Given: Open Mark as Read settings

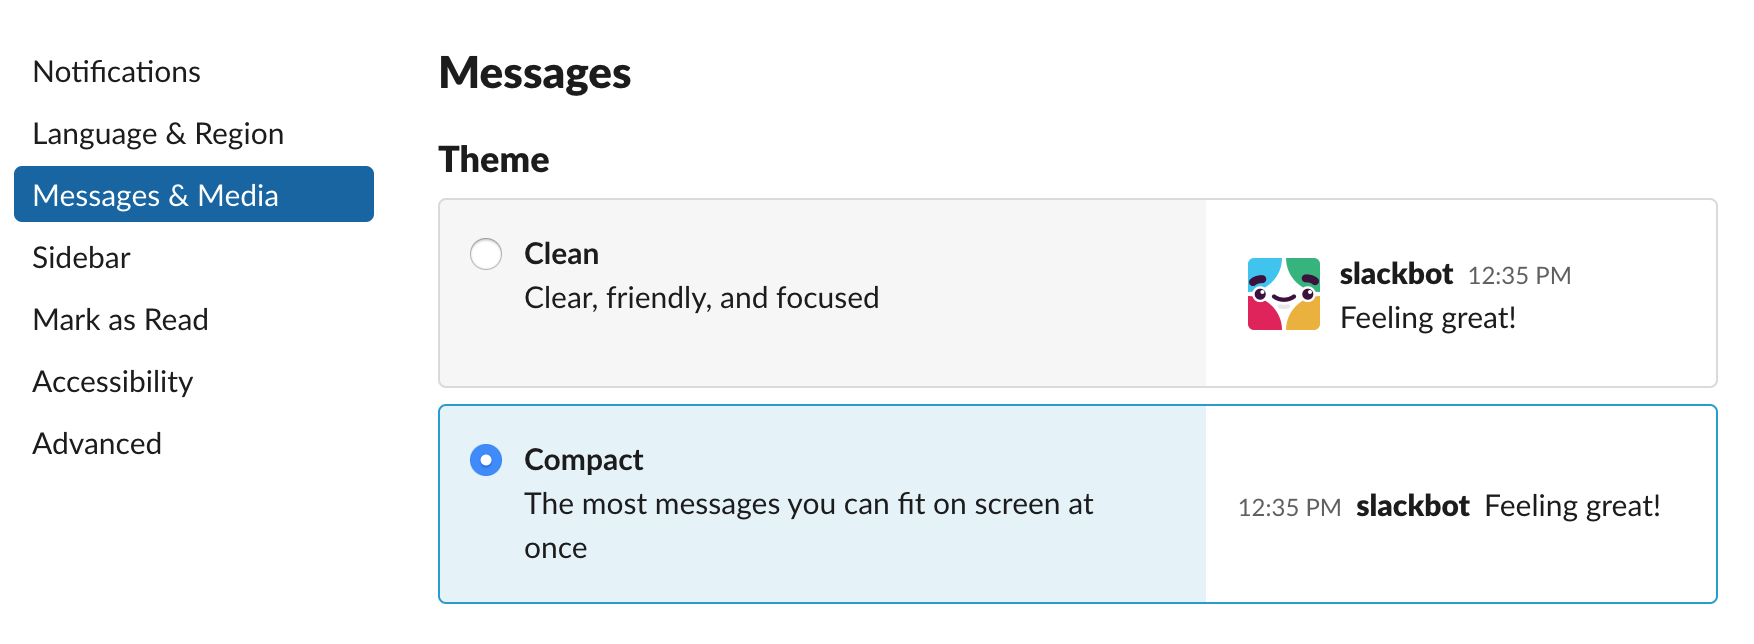Looking at the screenshot, I should [120, 319].
